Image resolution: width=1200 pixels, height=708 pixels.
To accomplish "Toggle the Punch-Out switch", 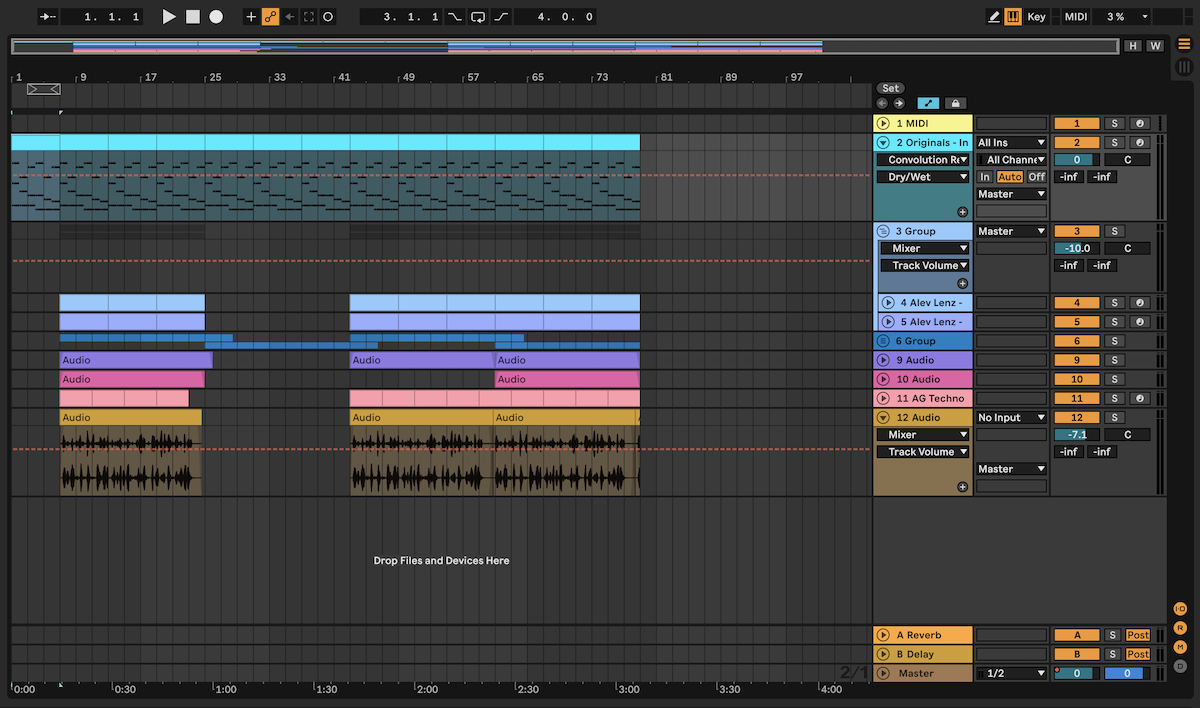I will (501, 17).
